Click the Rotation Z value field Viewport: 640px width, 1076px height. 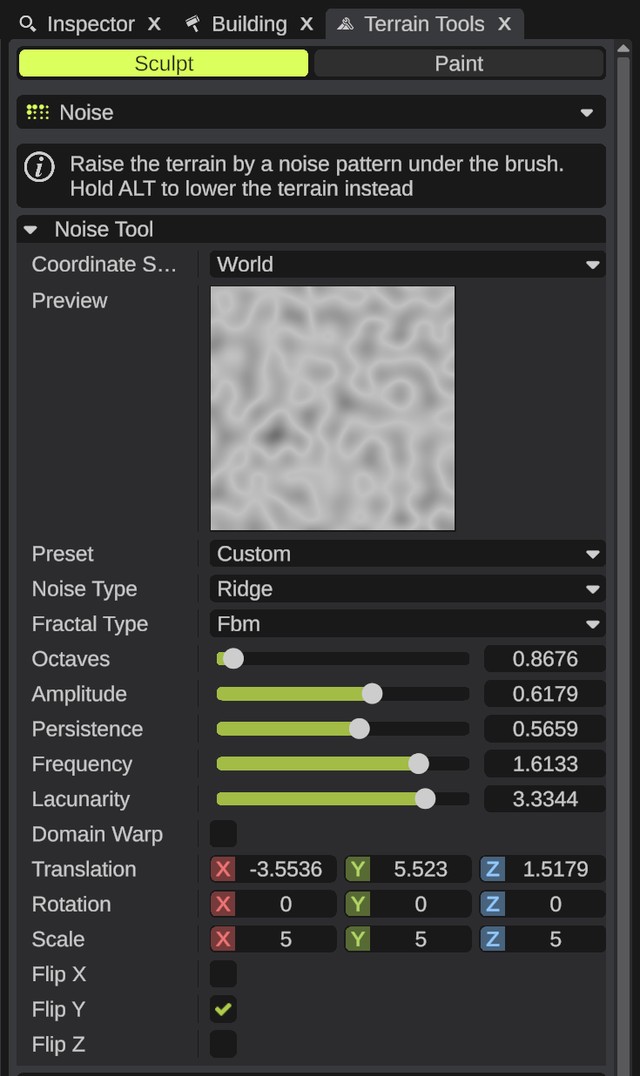[555, 904]
